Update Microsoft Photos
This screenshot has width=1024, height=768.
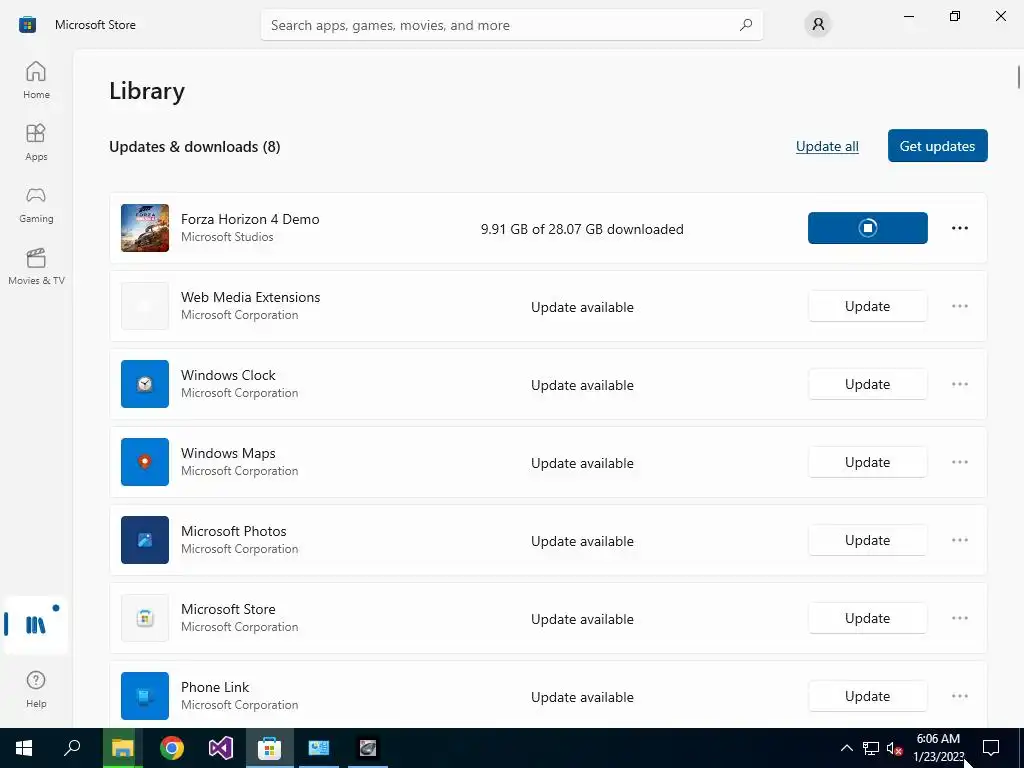click(x=867, y=540)
